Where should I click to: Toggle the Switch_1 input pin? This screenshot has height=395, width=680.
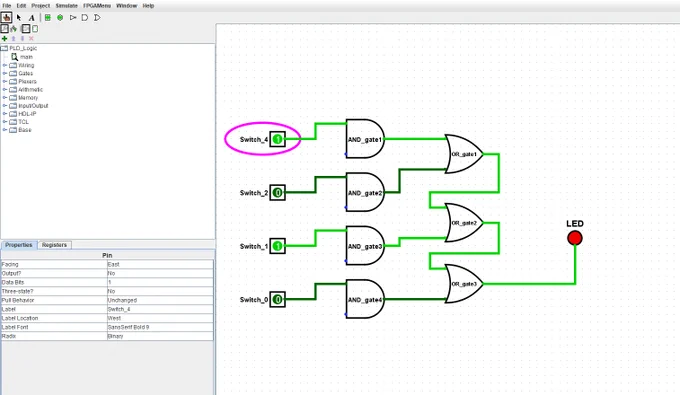click(x=278, y=246)
